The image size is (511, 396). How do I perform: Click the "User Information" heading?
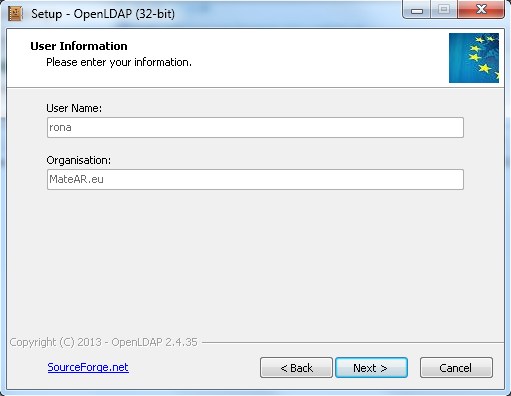click(79, 46)
